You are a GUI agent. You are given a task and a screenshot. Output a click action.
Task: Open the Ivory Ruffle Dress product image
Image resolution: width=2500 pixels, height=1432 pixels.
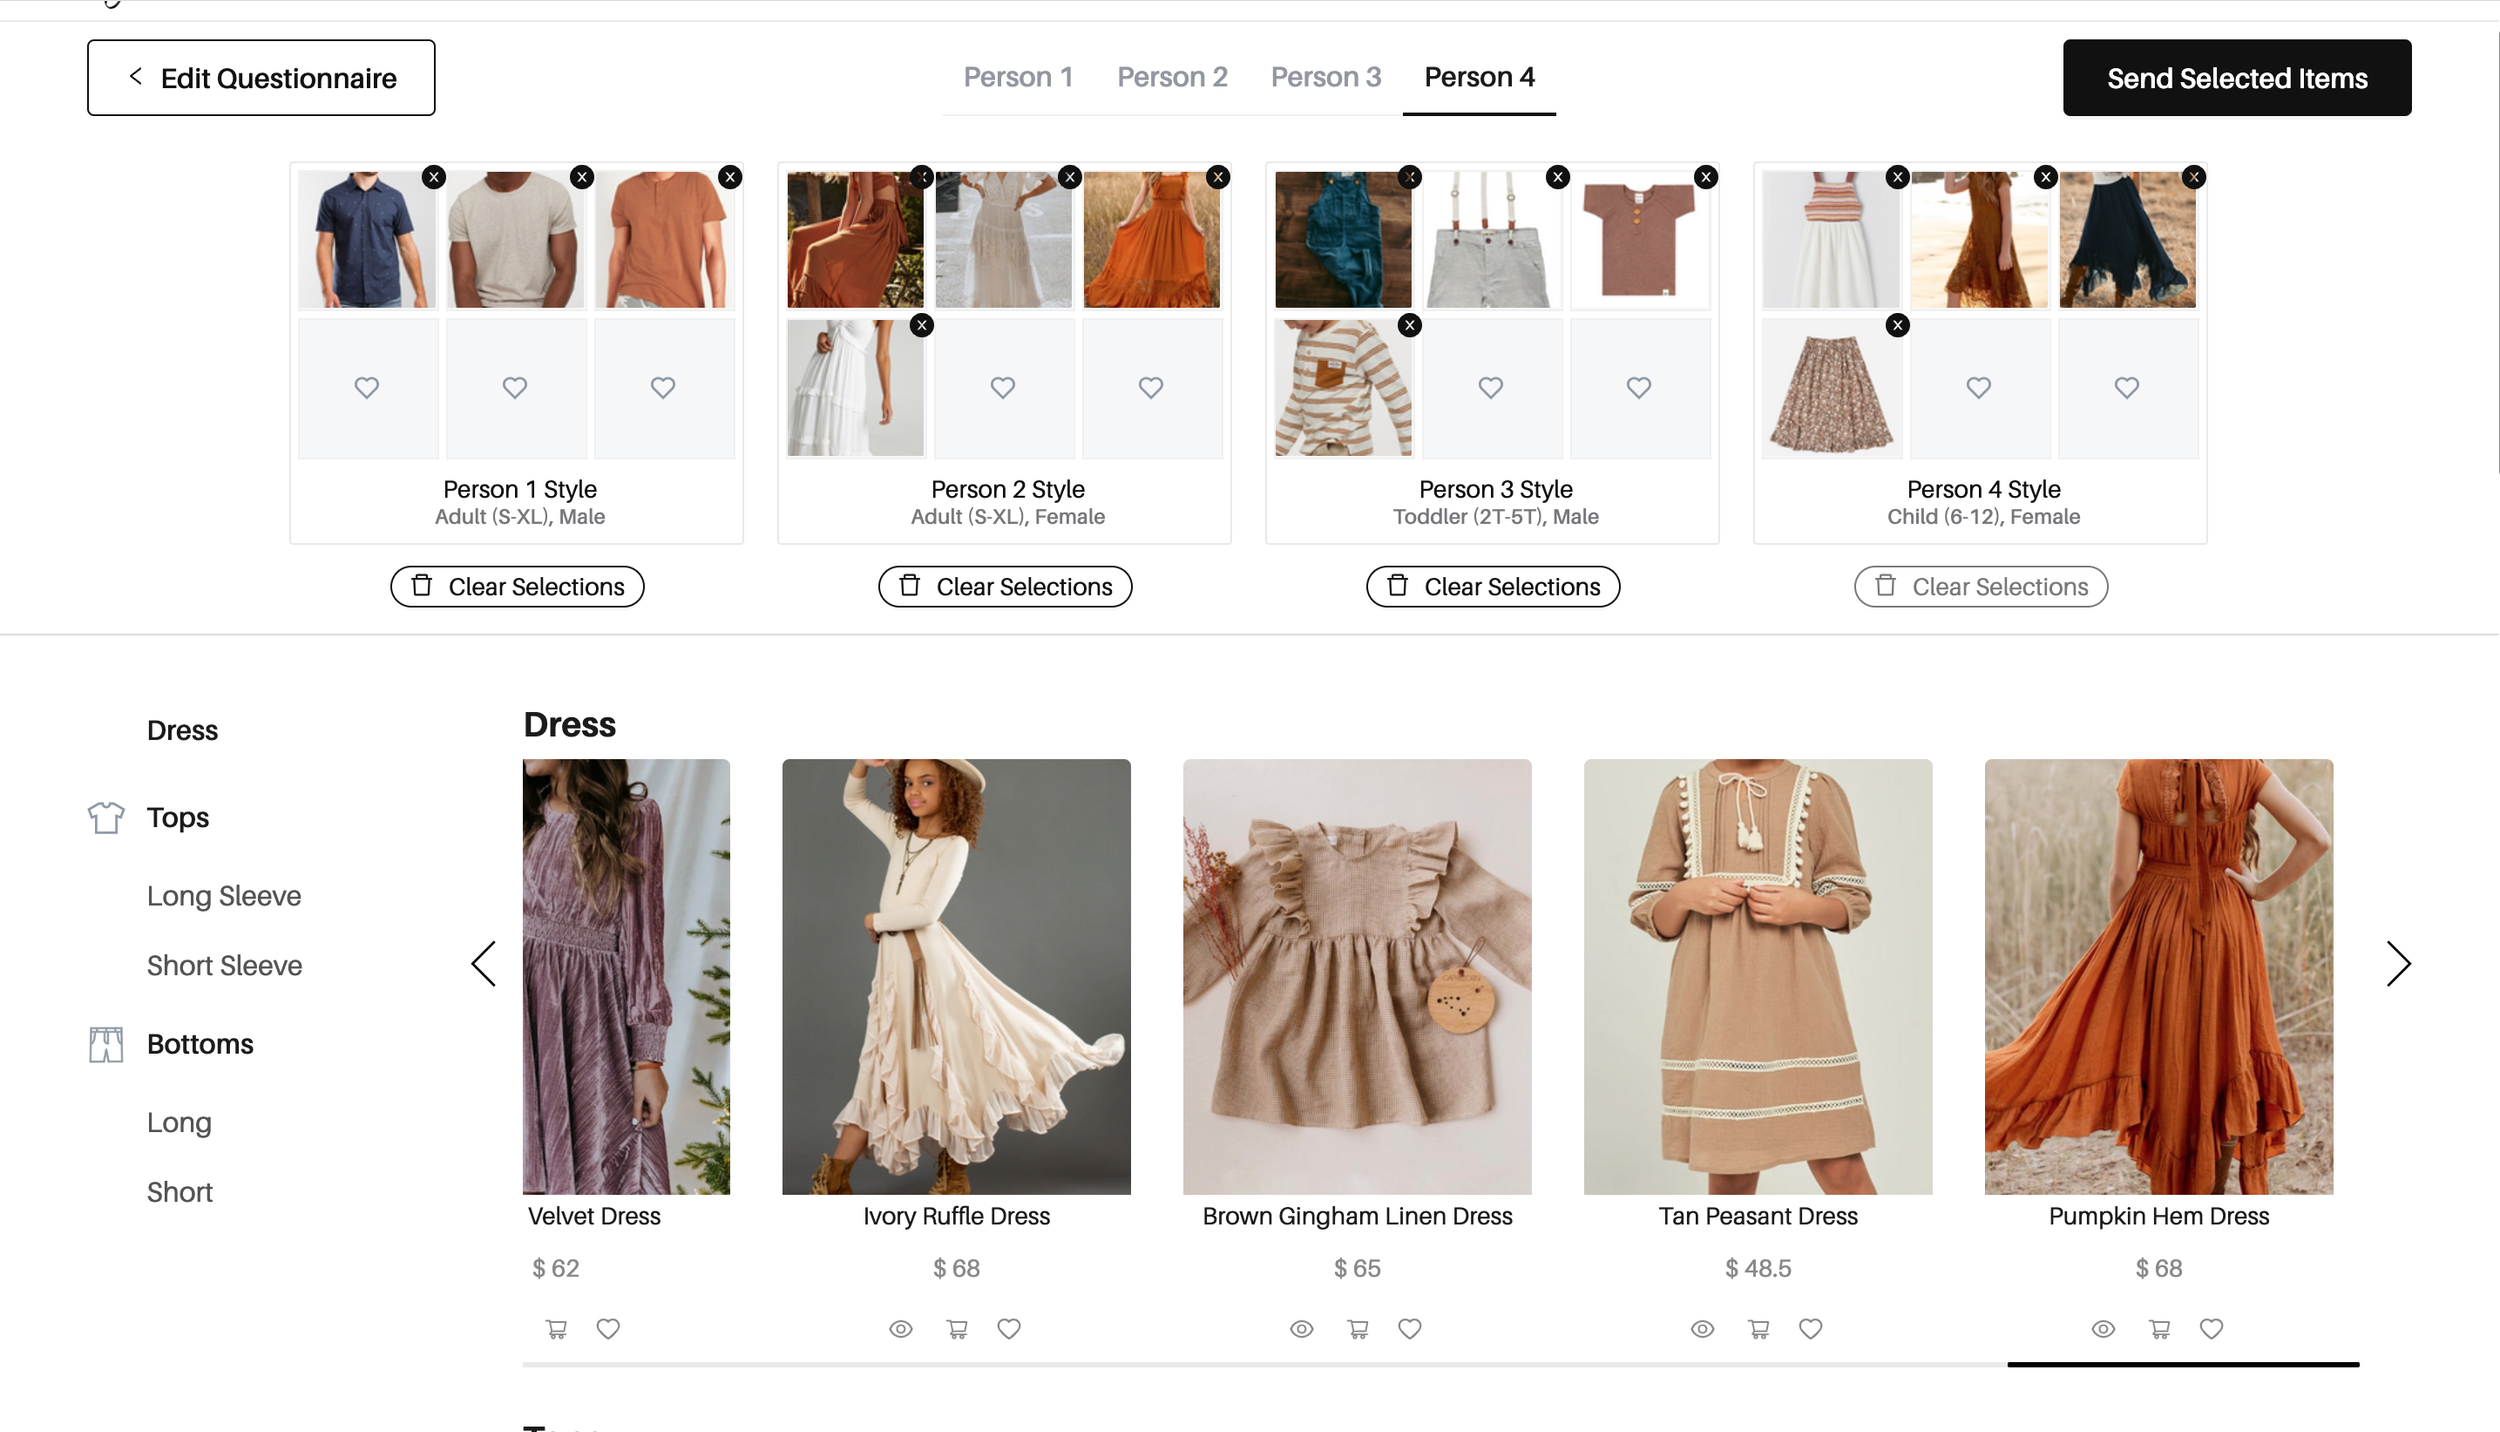pyautogui.click(x=956, y=976)
